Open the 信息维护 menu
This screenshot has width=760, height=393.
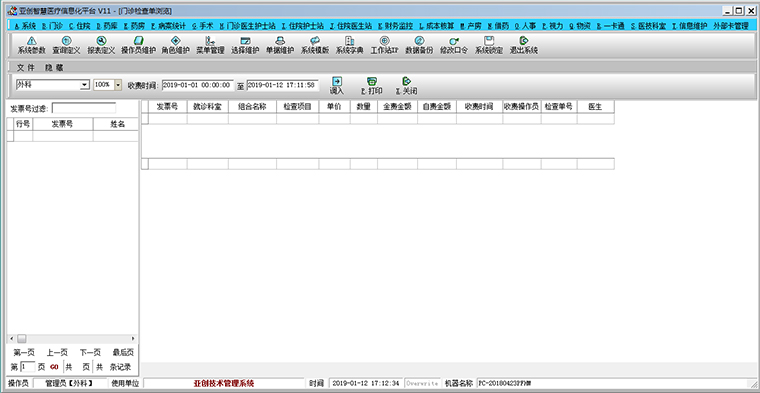(690, 26)
